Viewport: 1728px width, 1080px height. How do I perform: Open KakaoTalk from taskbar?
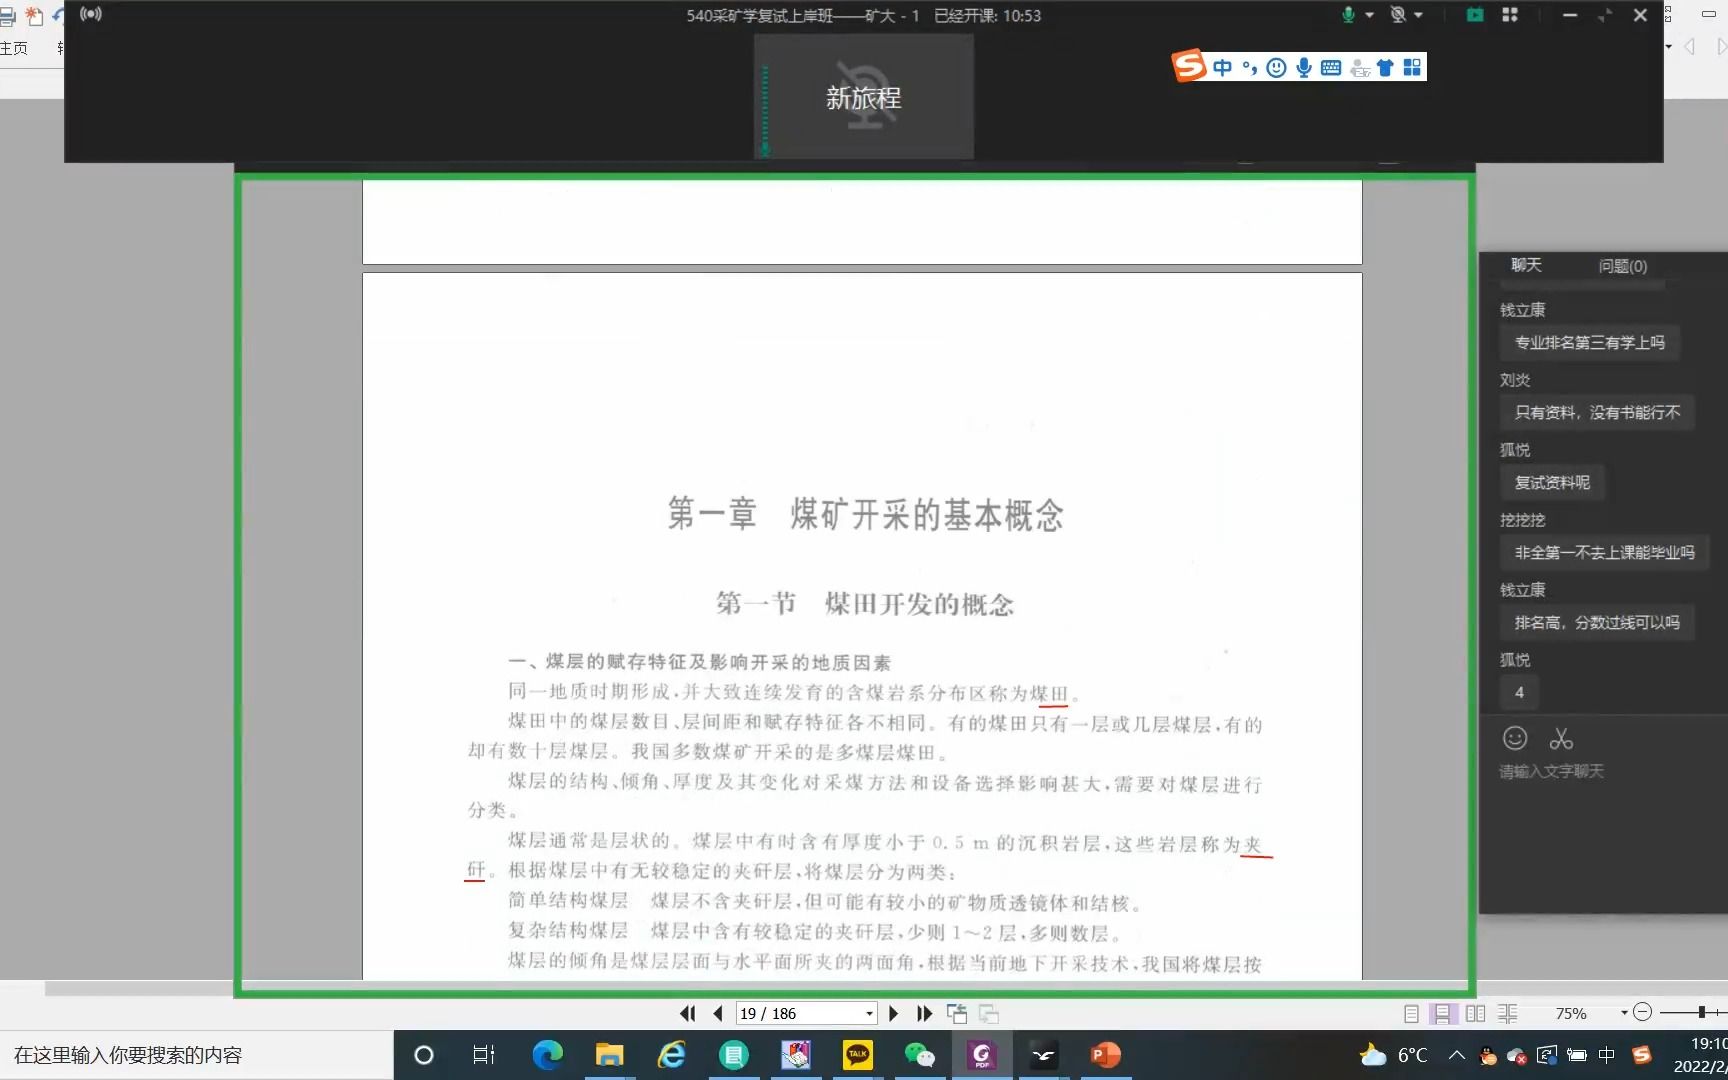coord(857,1055)
